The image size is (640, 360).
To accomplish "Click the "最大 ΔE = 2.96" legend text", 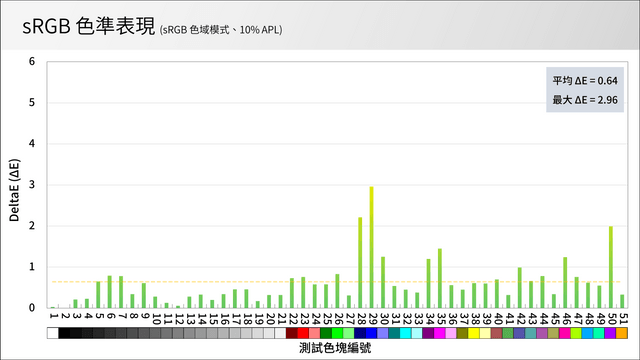I will tap(585, 100).
